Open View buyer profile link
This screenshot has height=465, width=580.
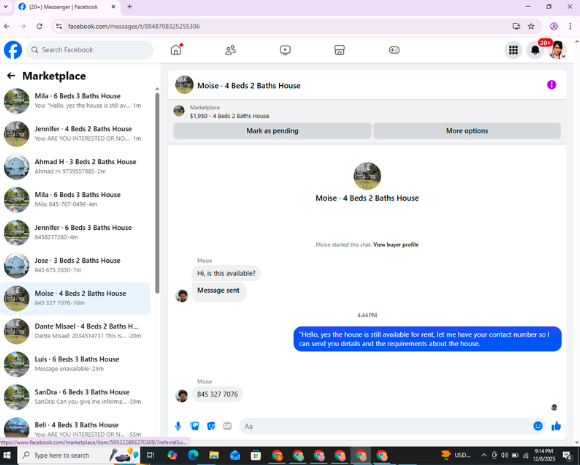point(396,245)
